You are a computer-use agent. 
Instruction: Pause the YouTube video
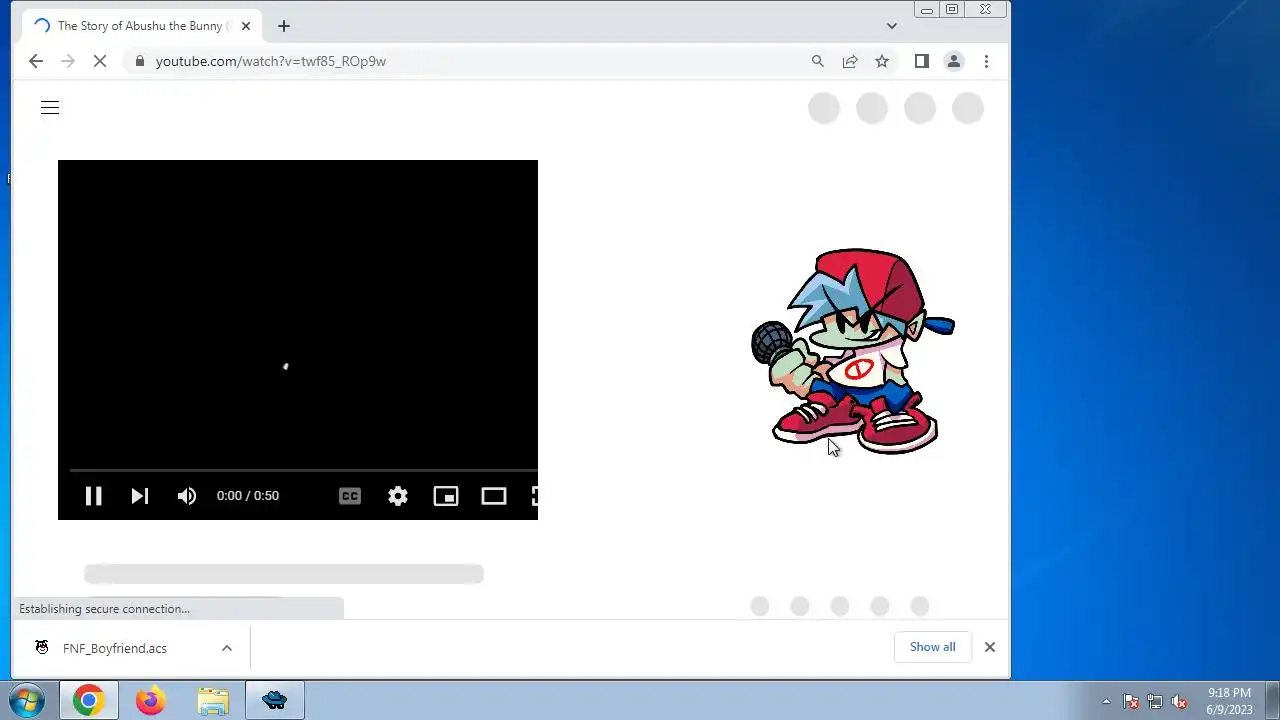click(x=93, y=496)
